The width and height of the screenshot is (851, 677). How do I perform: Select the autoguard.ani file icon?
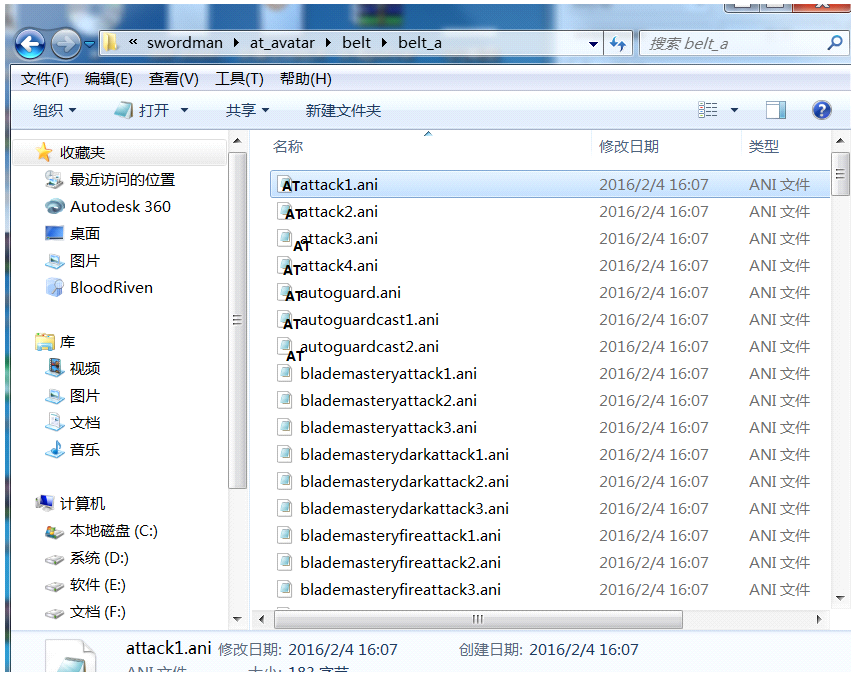click(x=285, y=293)
